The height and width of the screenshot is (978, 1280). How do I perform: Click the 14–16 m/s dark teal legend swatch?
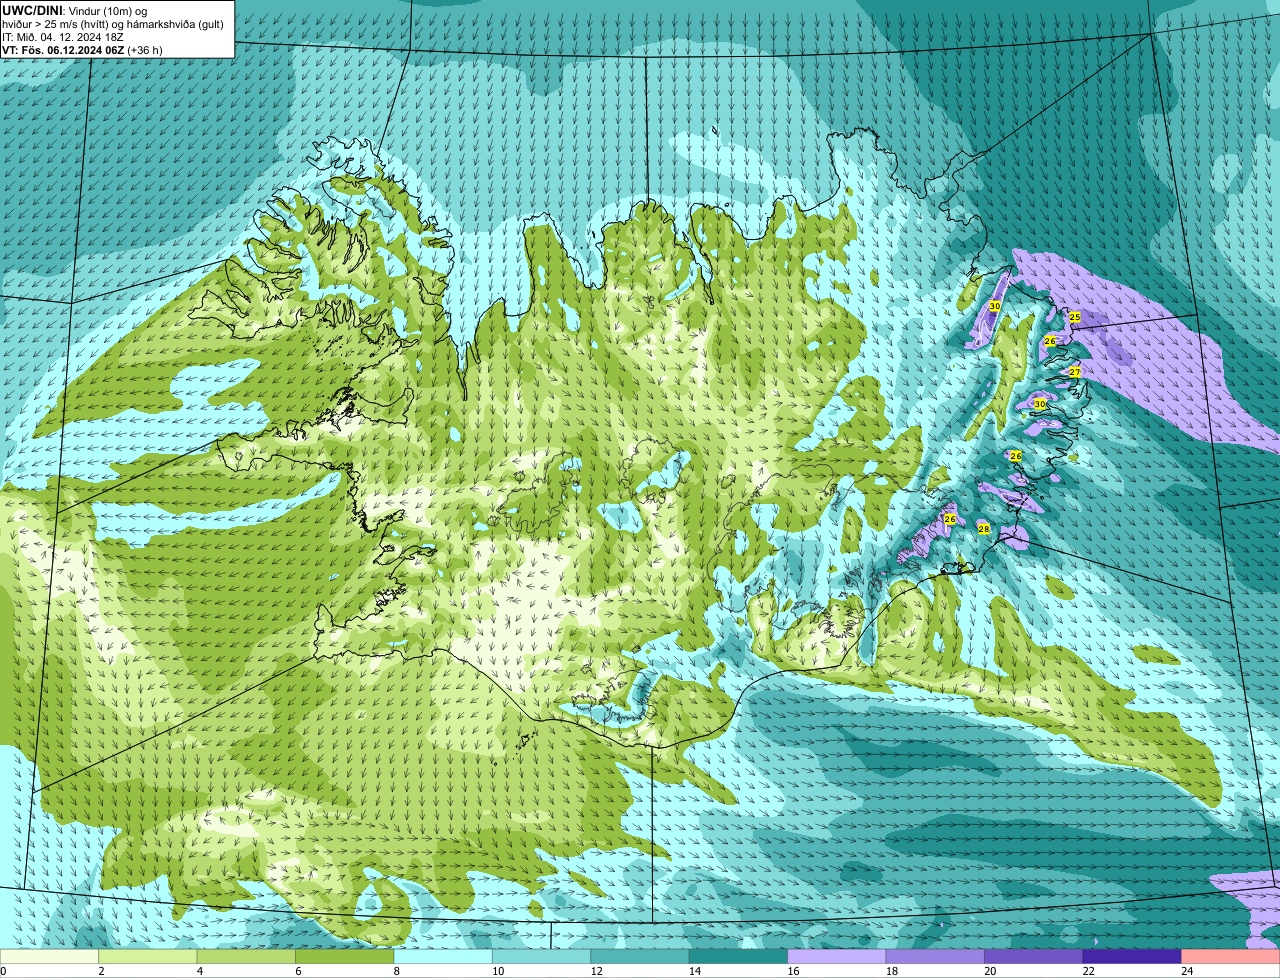point(739,957)
